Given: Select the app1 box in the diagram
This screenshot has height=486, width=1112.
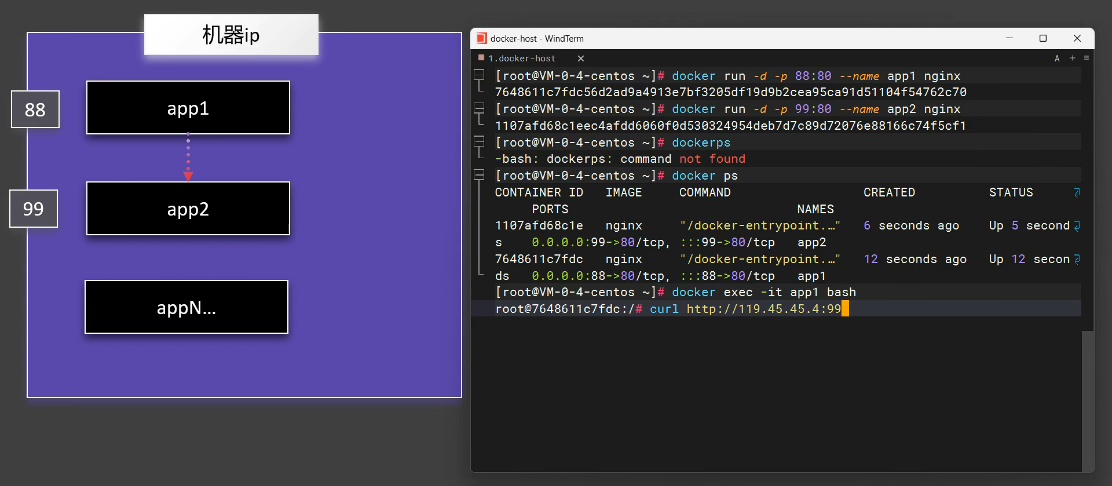Looking at the screenshot, I should [188, 108].
